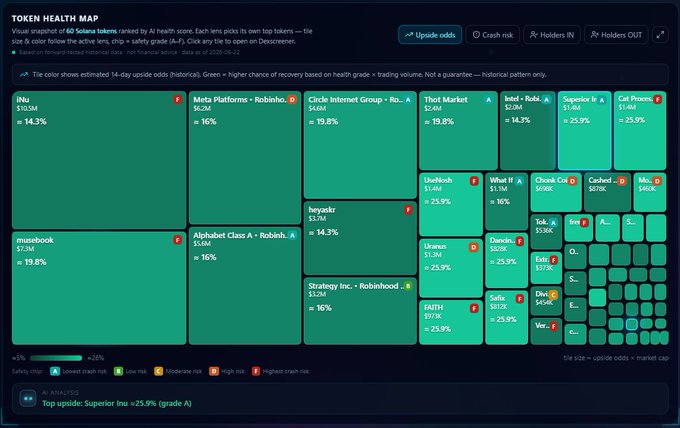Open the musebook $7.3M value
This screenshot has height=428, width=680.
coord(25,249)
